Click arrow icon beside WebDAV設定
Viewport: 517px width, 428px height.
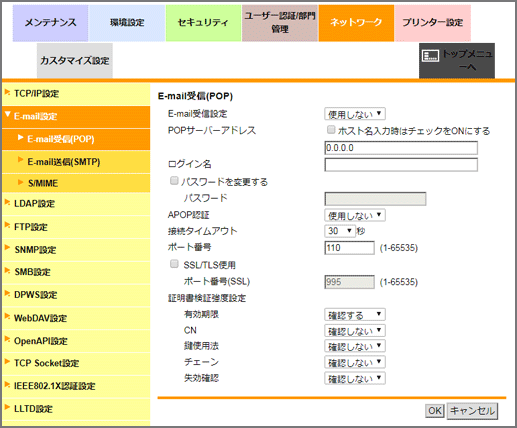(x=7, y=316)
